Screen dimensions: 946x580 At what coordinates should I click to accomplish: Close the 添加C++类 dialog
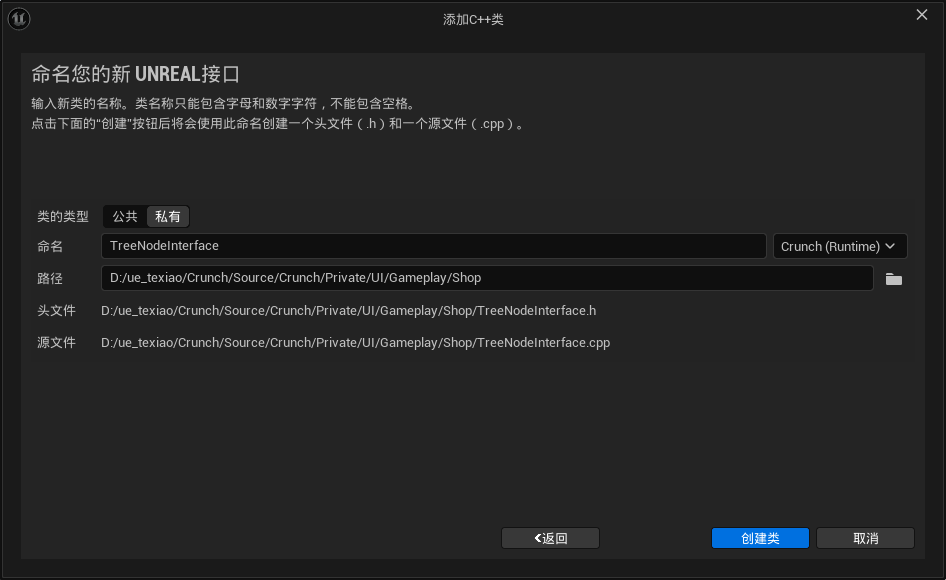[922, 14]
